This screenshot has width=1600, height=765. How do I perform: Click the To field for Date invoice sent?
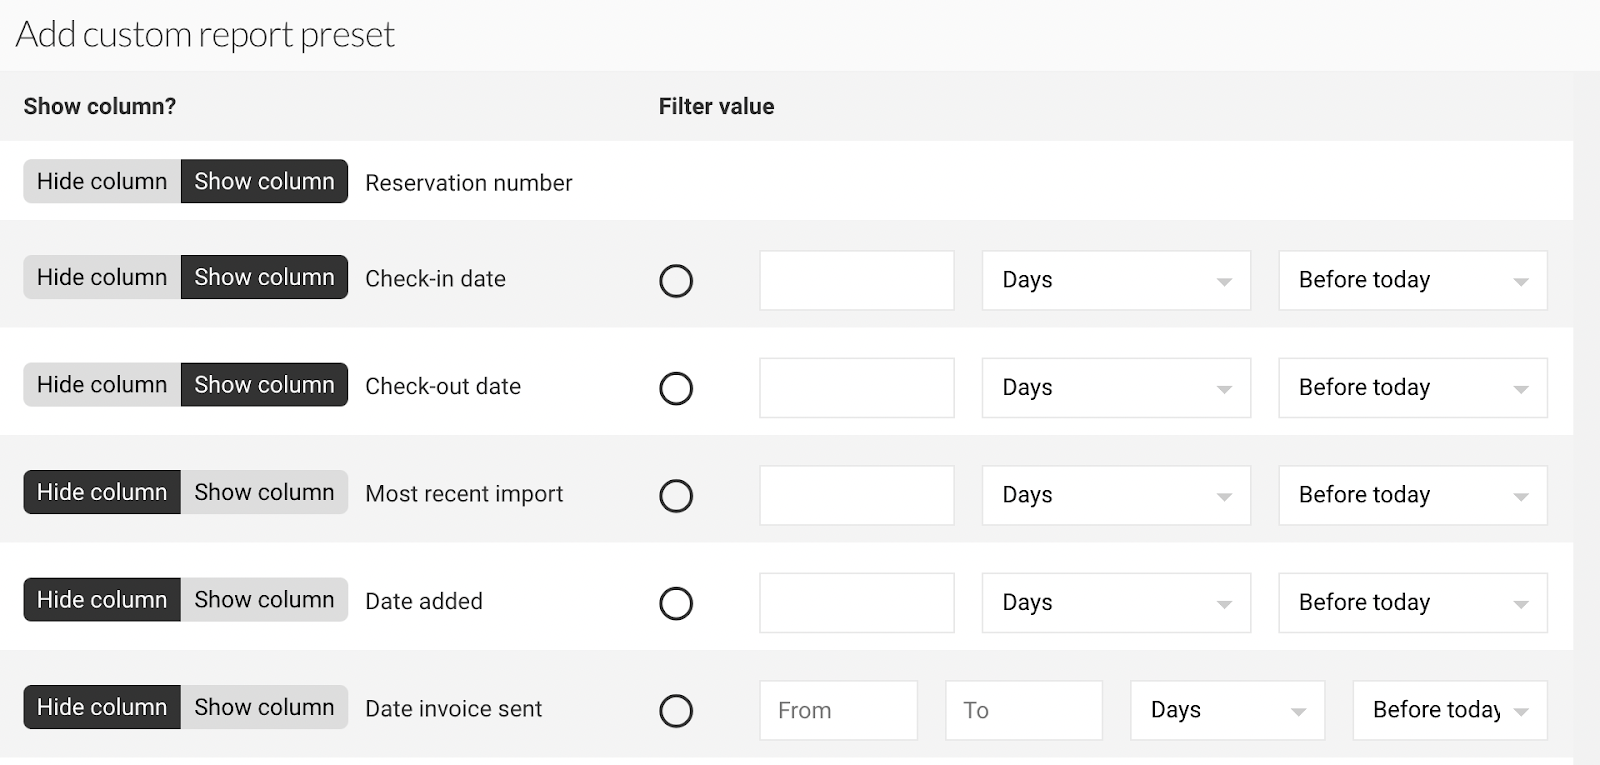[1023, 710]
